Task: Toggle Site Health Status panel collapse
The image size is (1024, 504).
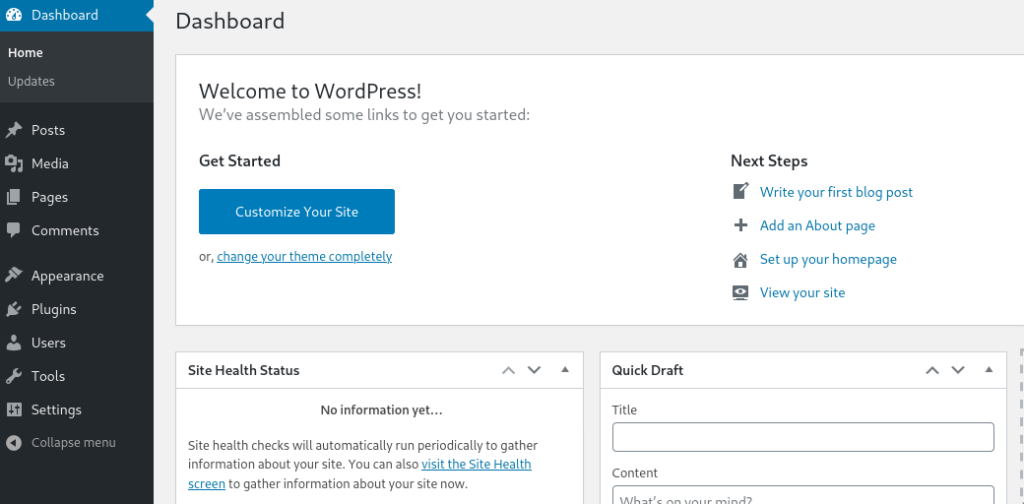Action: point(565,370)
